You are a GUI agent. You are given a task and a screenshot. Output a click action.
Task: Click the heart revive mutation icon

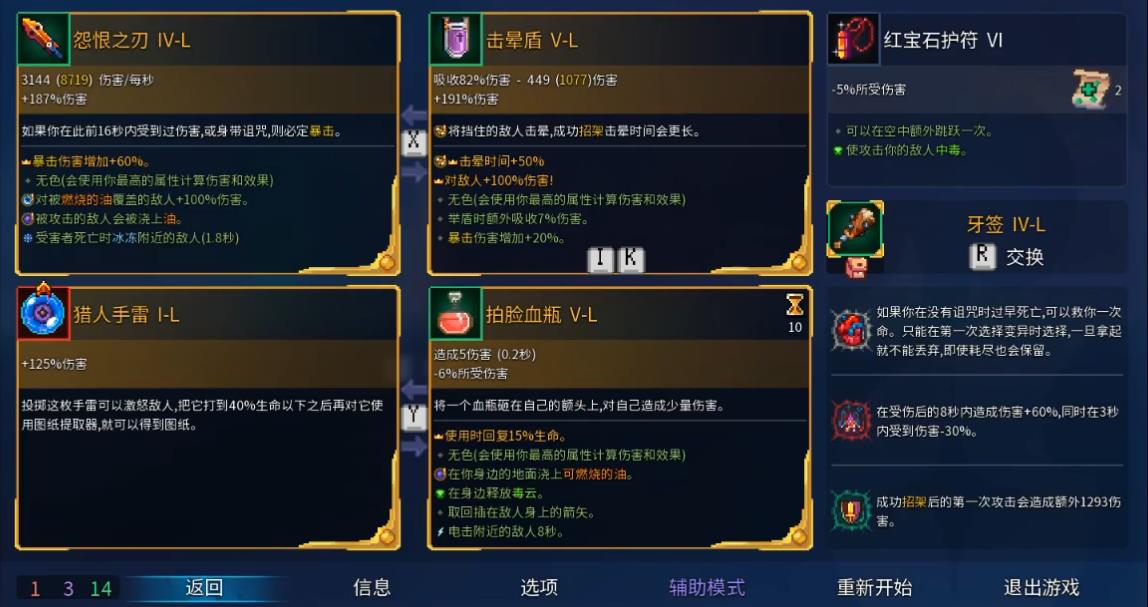coord(850,330)
